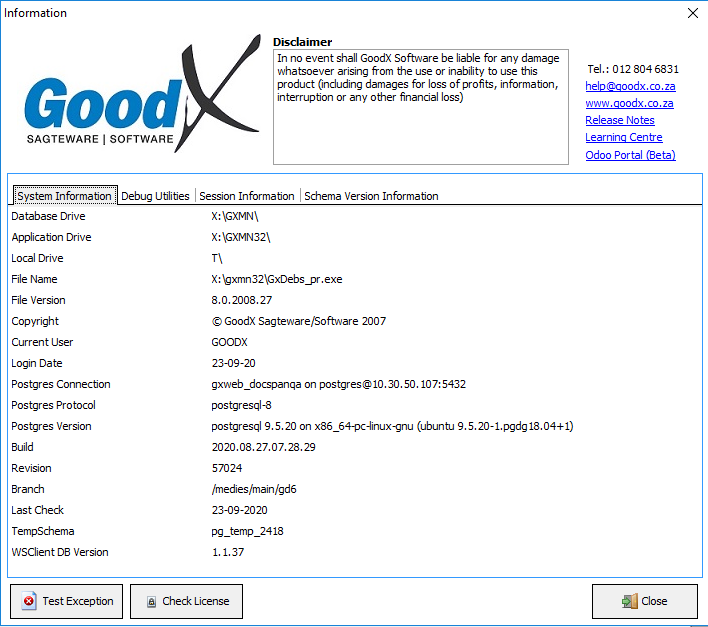
Task: Click the GoodX Sagteware Software logo
Action: click(143, 93)
